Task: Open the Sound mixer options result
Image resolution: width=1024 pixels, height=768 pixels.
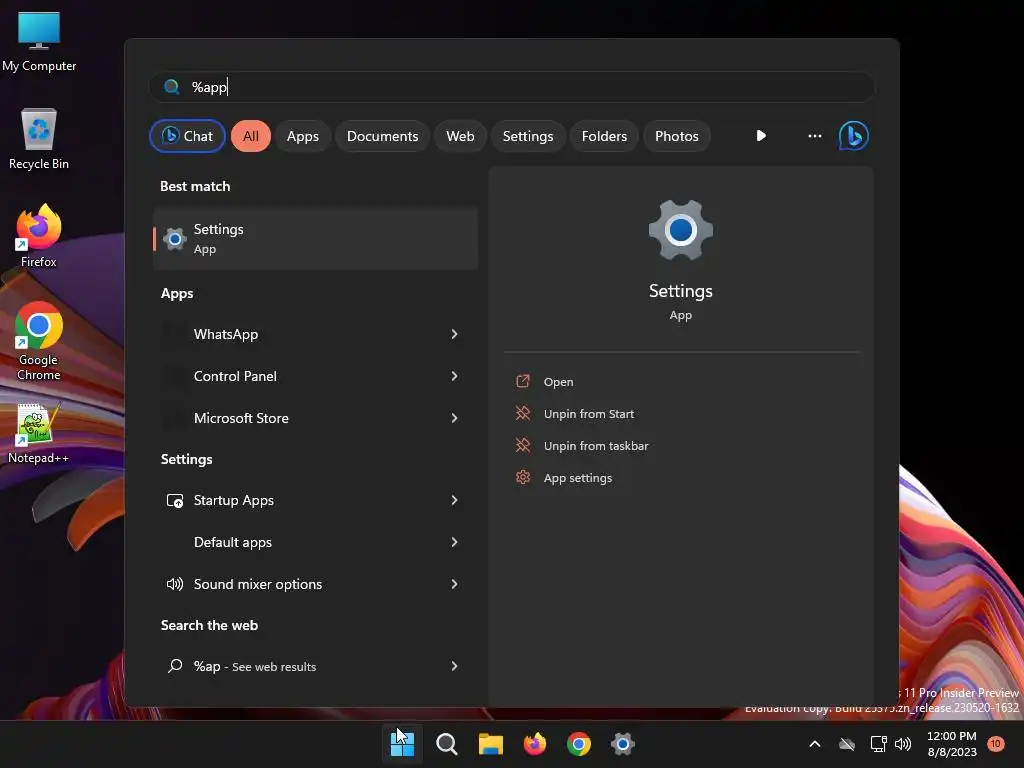Action: point(315,584)
